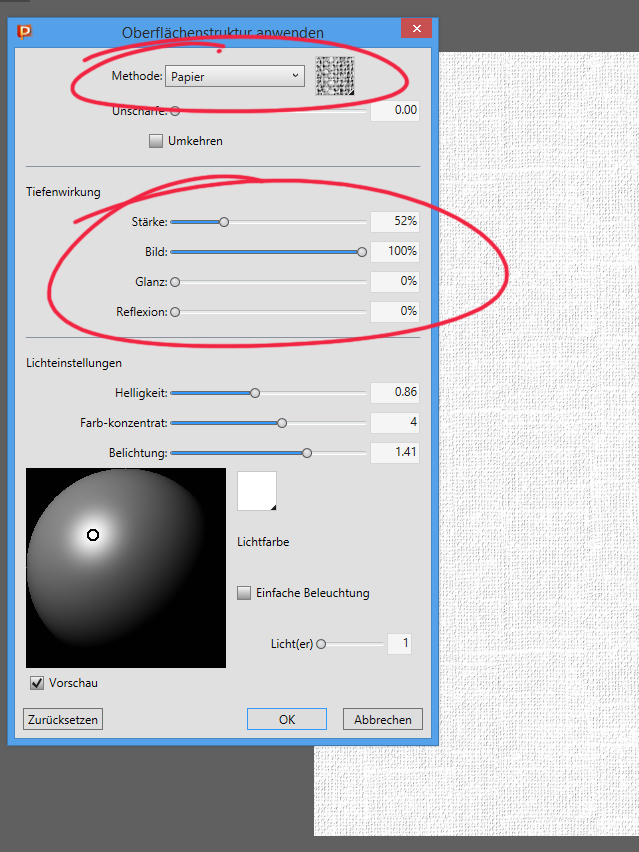The image size is (639, 852).
Task: Edit the Reflexion value field 0%
Action: point(395,311)
